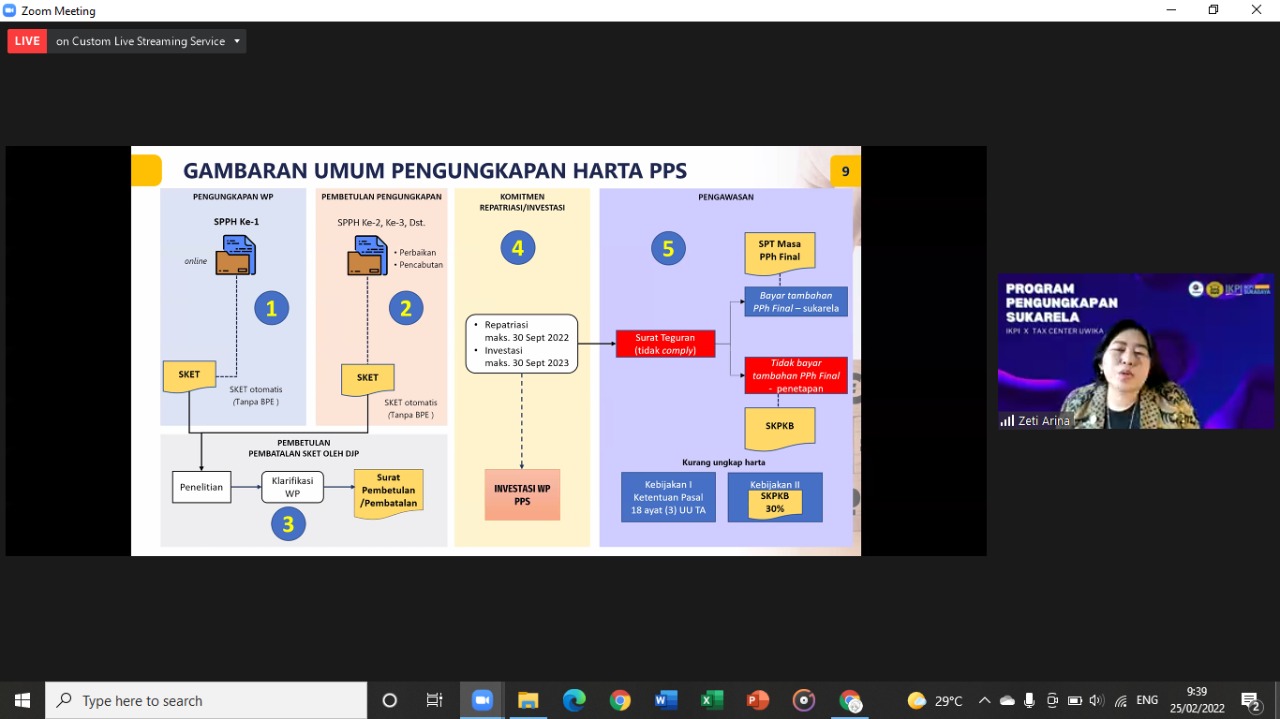Image resolution: width=1280 pixels, height=719 pixels.
Task: Open the ENG language input selector
Action: tap(1147, 701)
